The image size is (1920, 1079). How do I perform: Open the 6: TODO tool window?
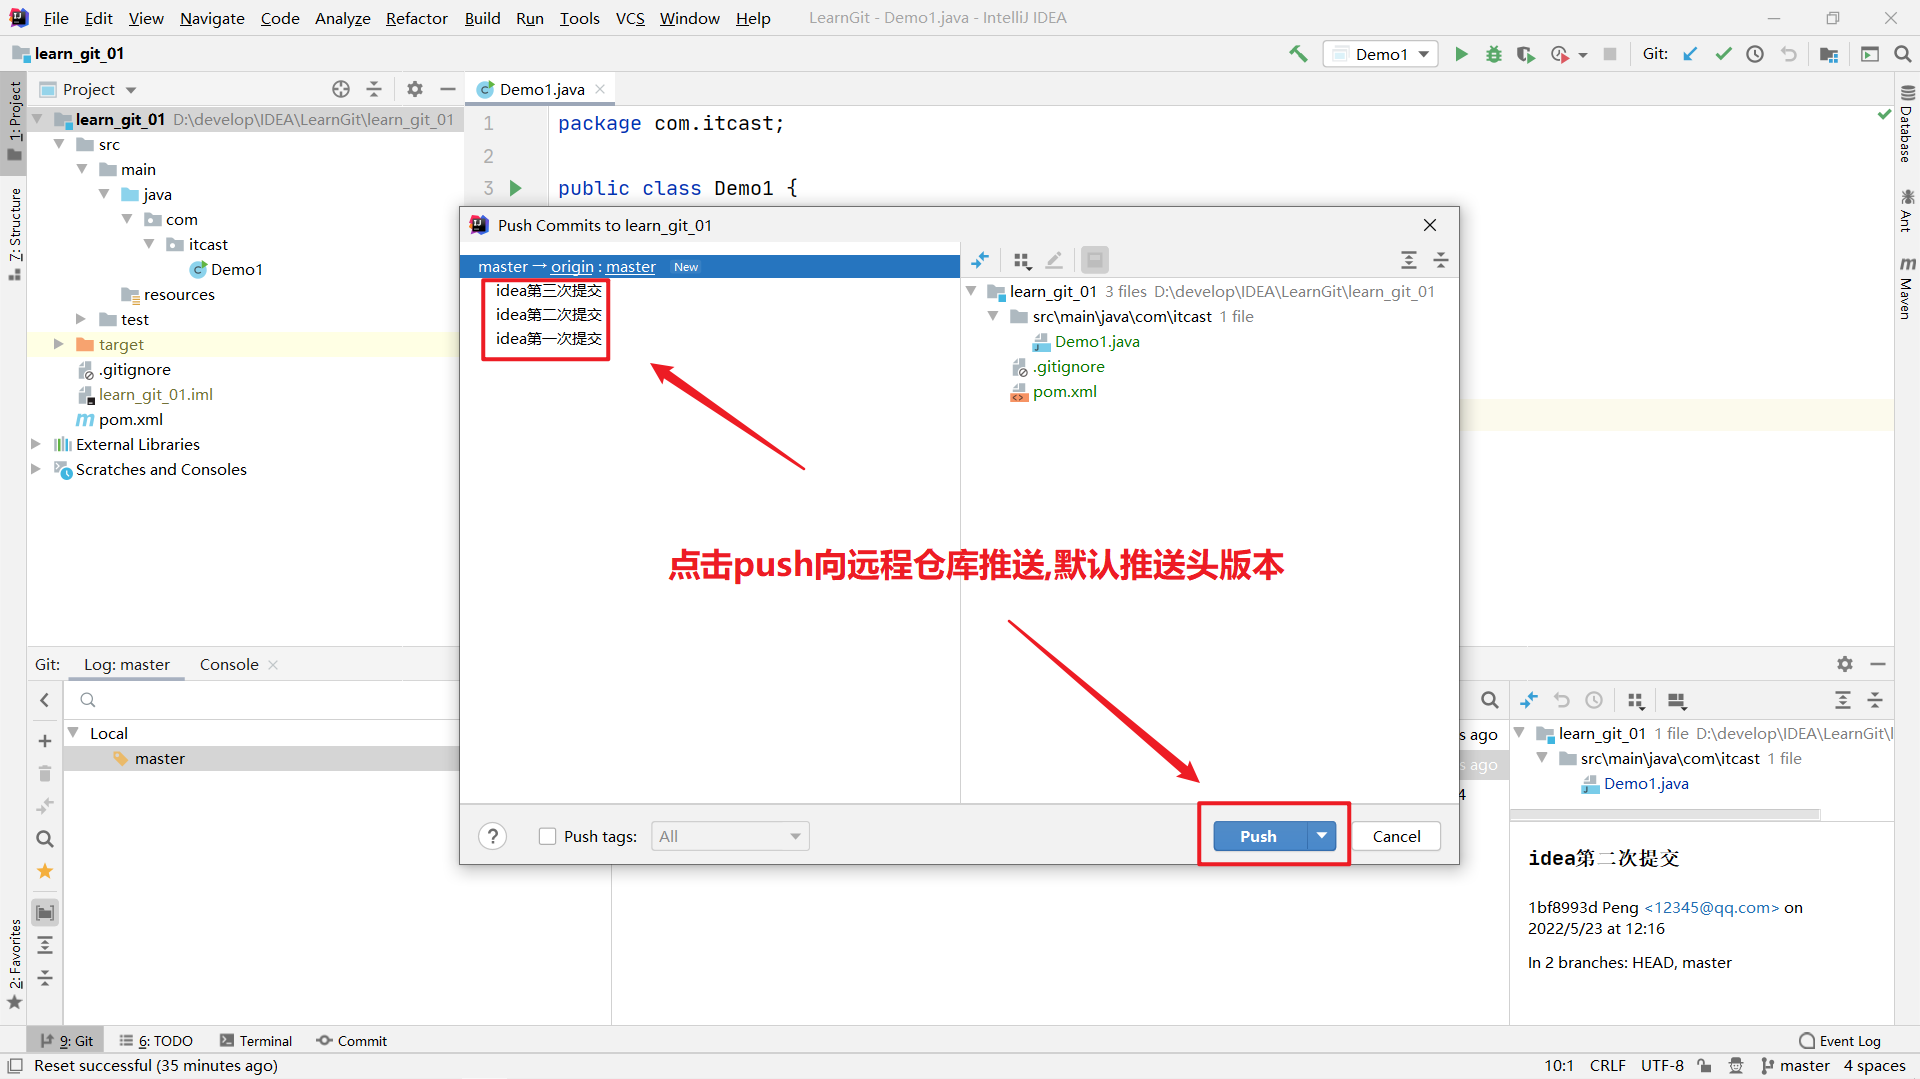[x=156, y=1041]
